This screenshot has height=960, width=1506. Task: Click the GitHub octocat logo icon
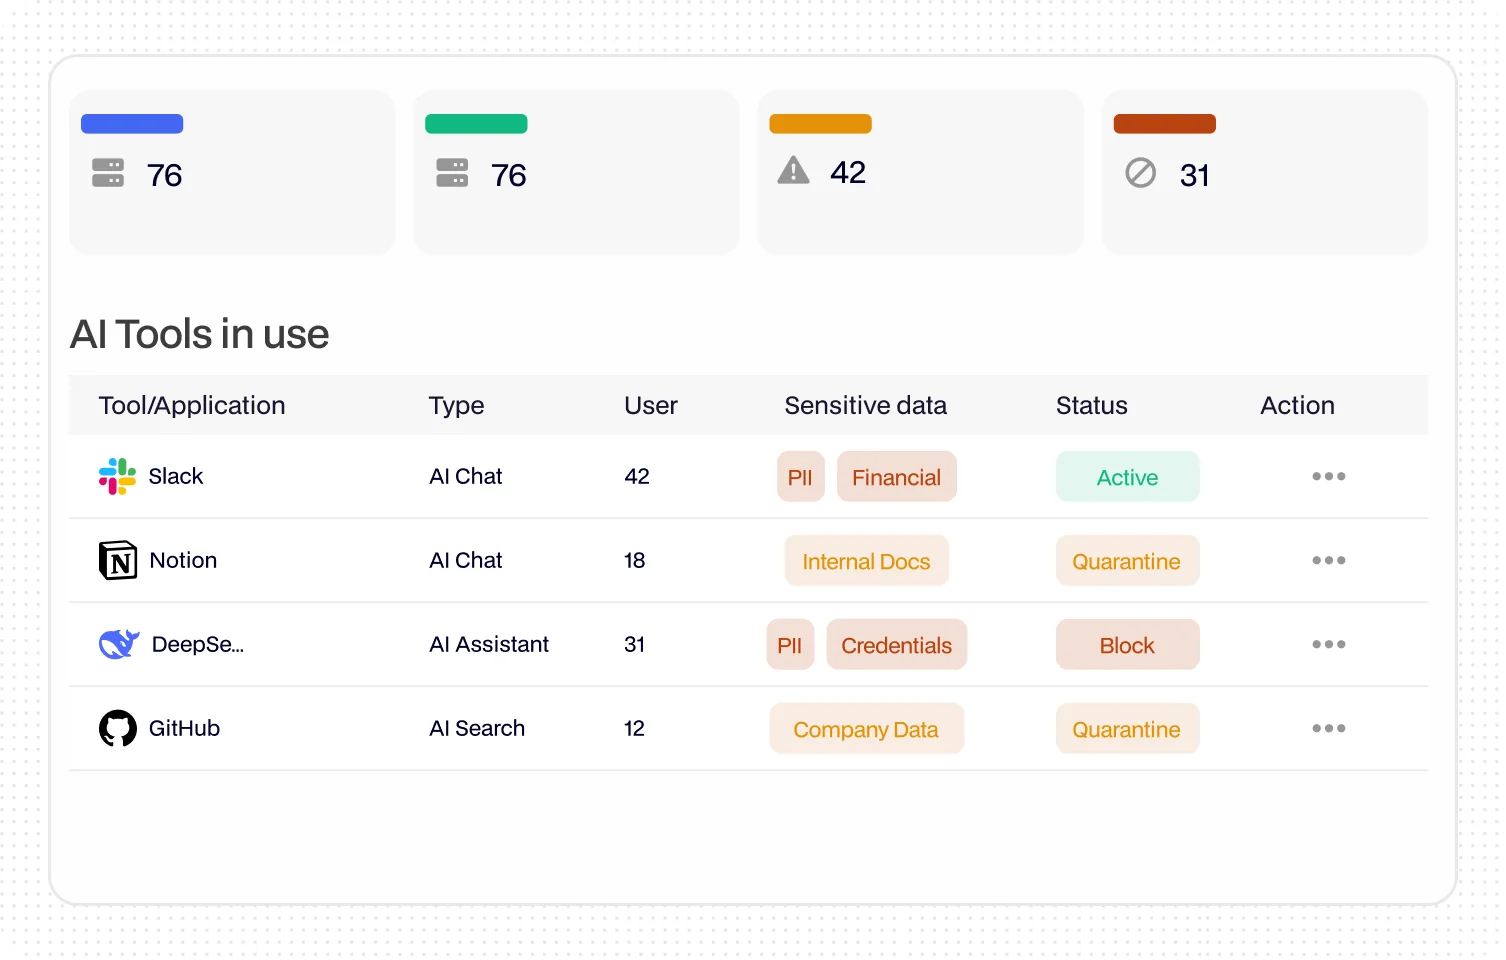point(118,728)
